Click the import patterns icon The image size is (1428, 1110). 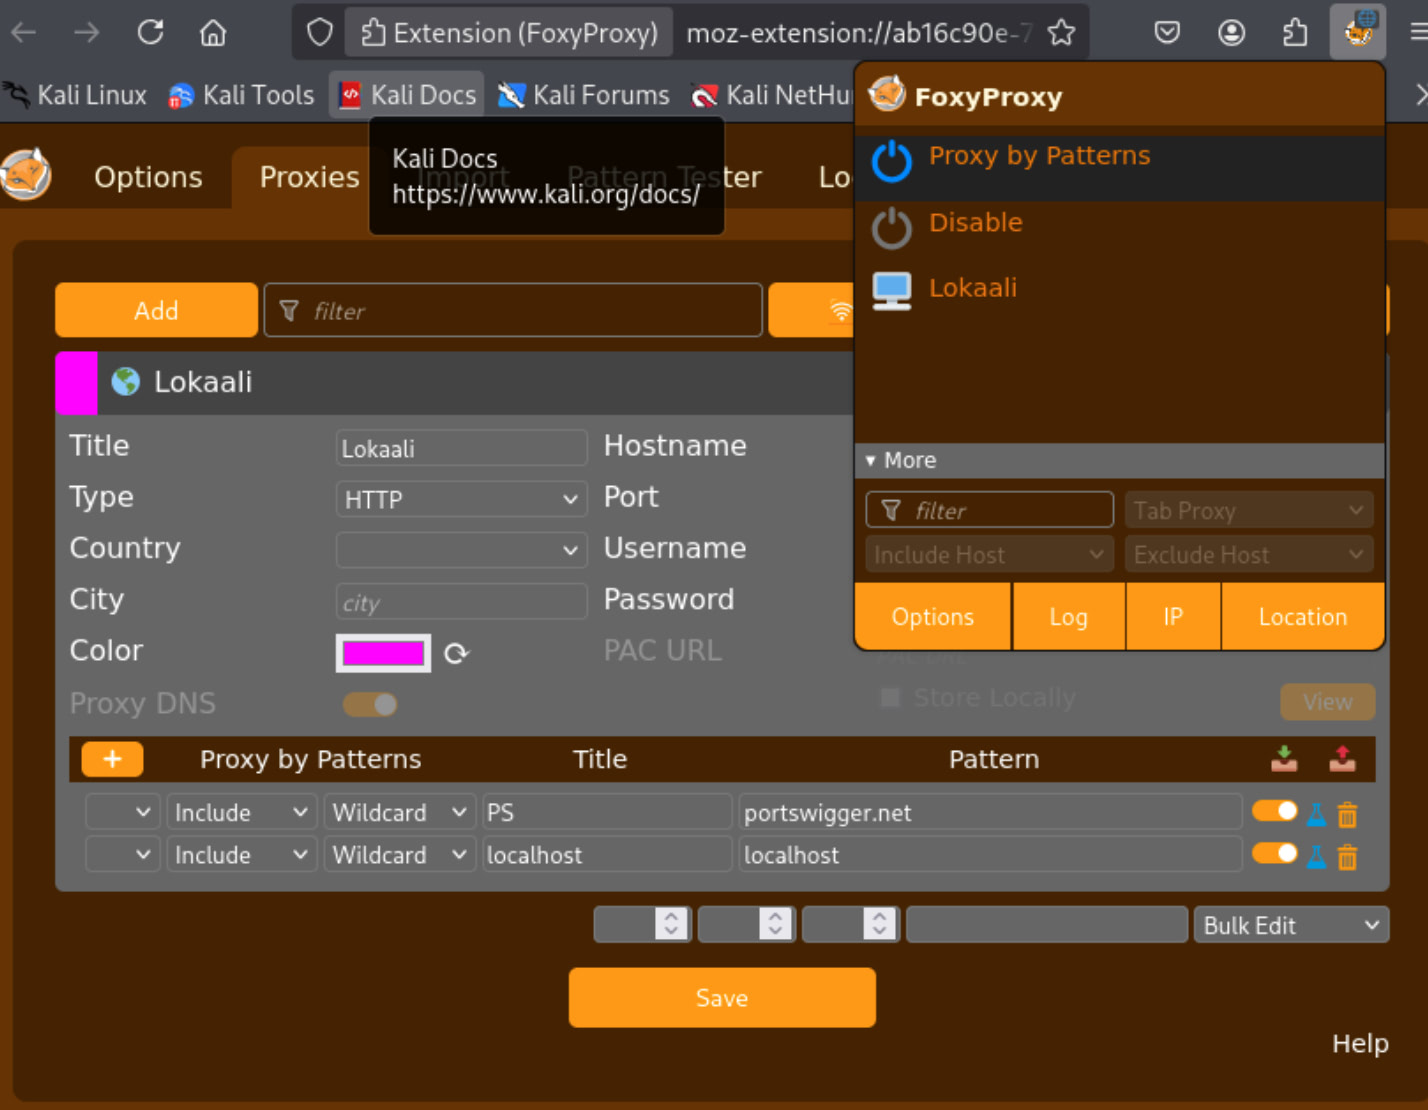pos(1284,759)
